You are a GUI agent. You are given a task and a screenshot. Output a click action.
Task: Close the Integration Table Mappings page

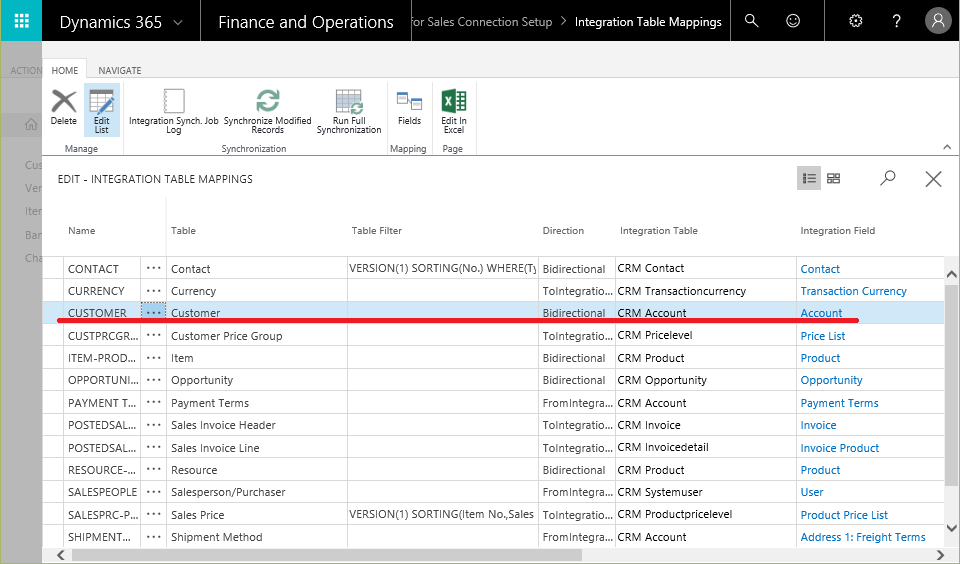[x=933, y=179]
